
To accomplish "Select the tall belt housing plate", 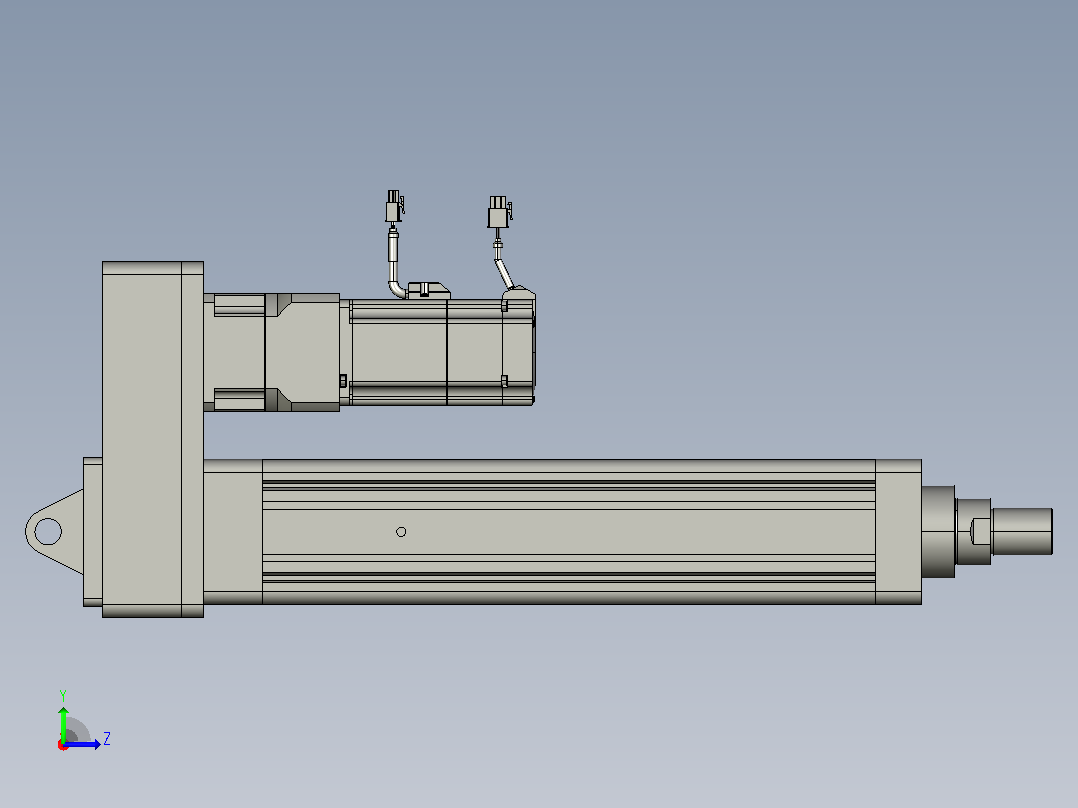I will pyautogui.click(x=153, y=439).
